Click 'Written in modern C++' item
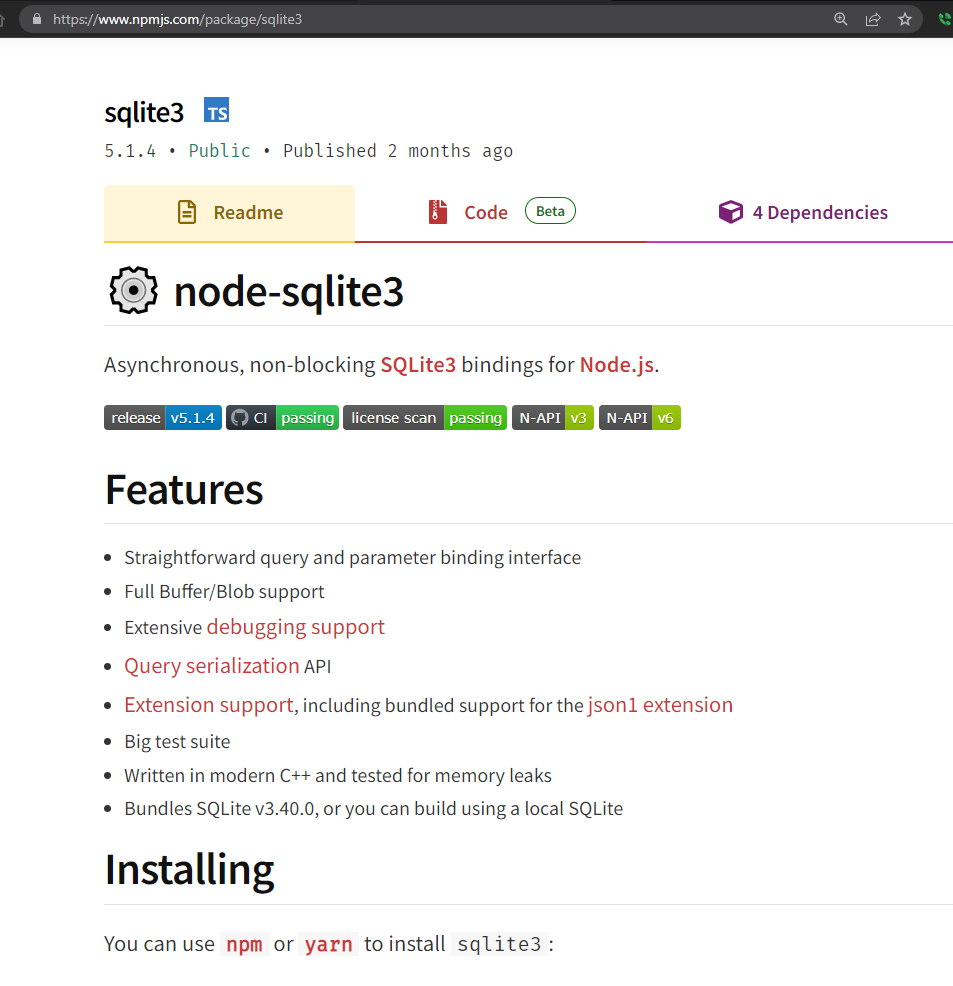Screen dimensions: 953x986 [338, 775]
